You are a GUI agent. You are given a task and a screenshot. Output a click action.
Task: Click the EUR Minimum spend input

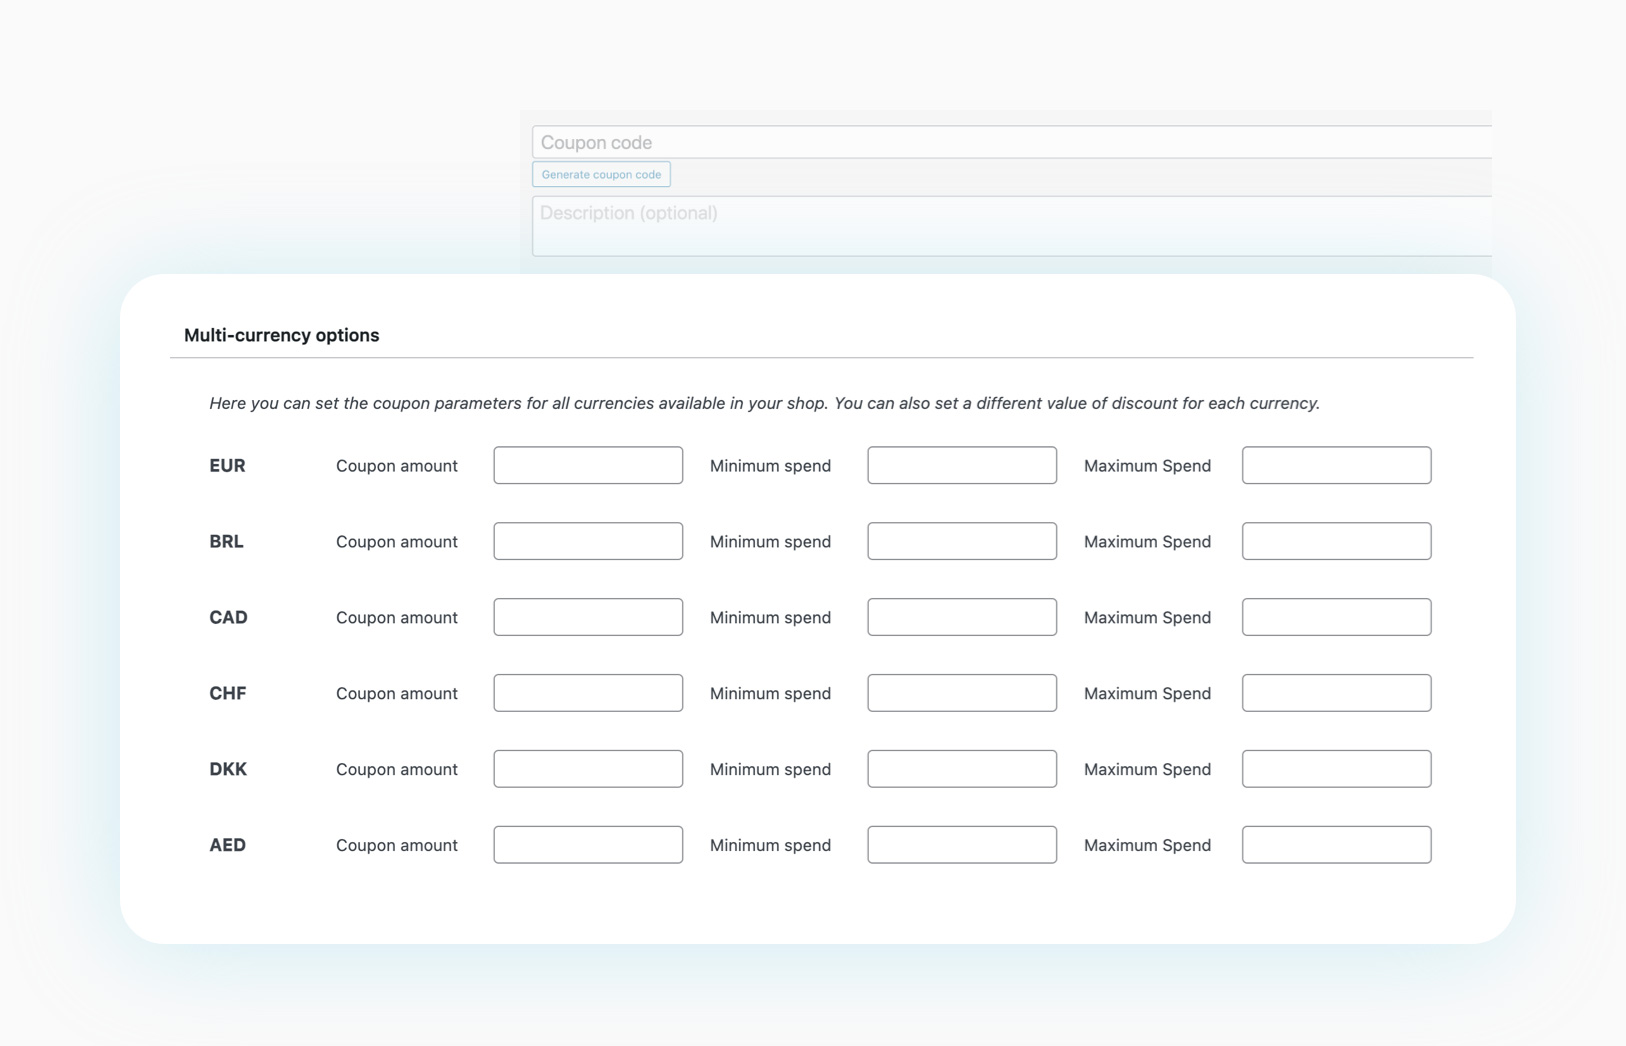click(x=962, y=465)
